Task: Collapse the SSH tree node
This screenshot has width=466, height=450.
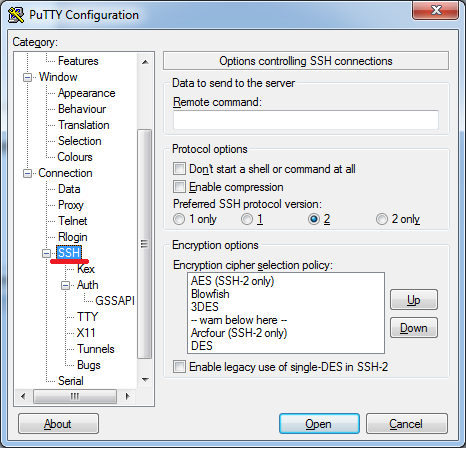Action: 46,254
